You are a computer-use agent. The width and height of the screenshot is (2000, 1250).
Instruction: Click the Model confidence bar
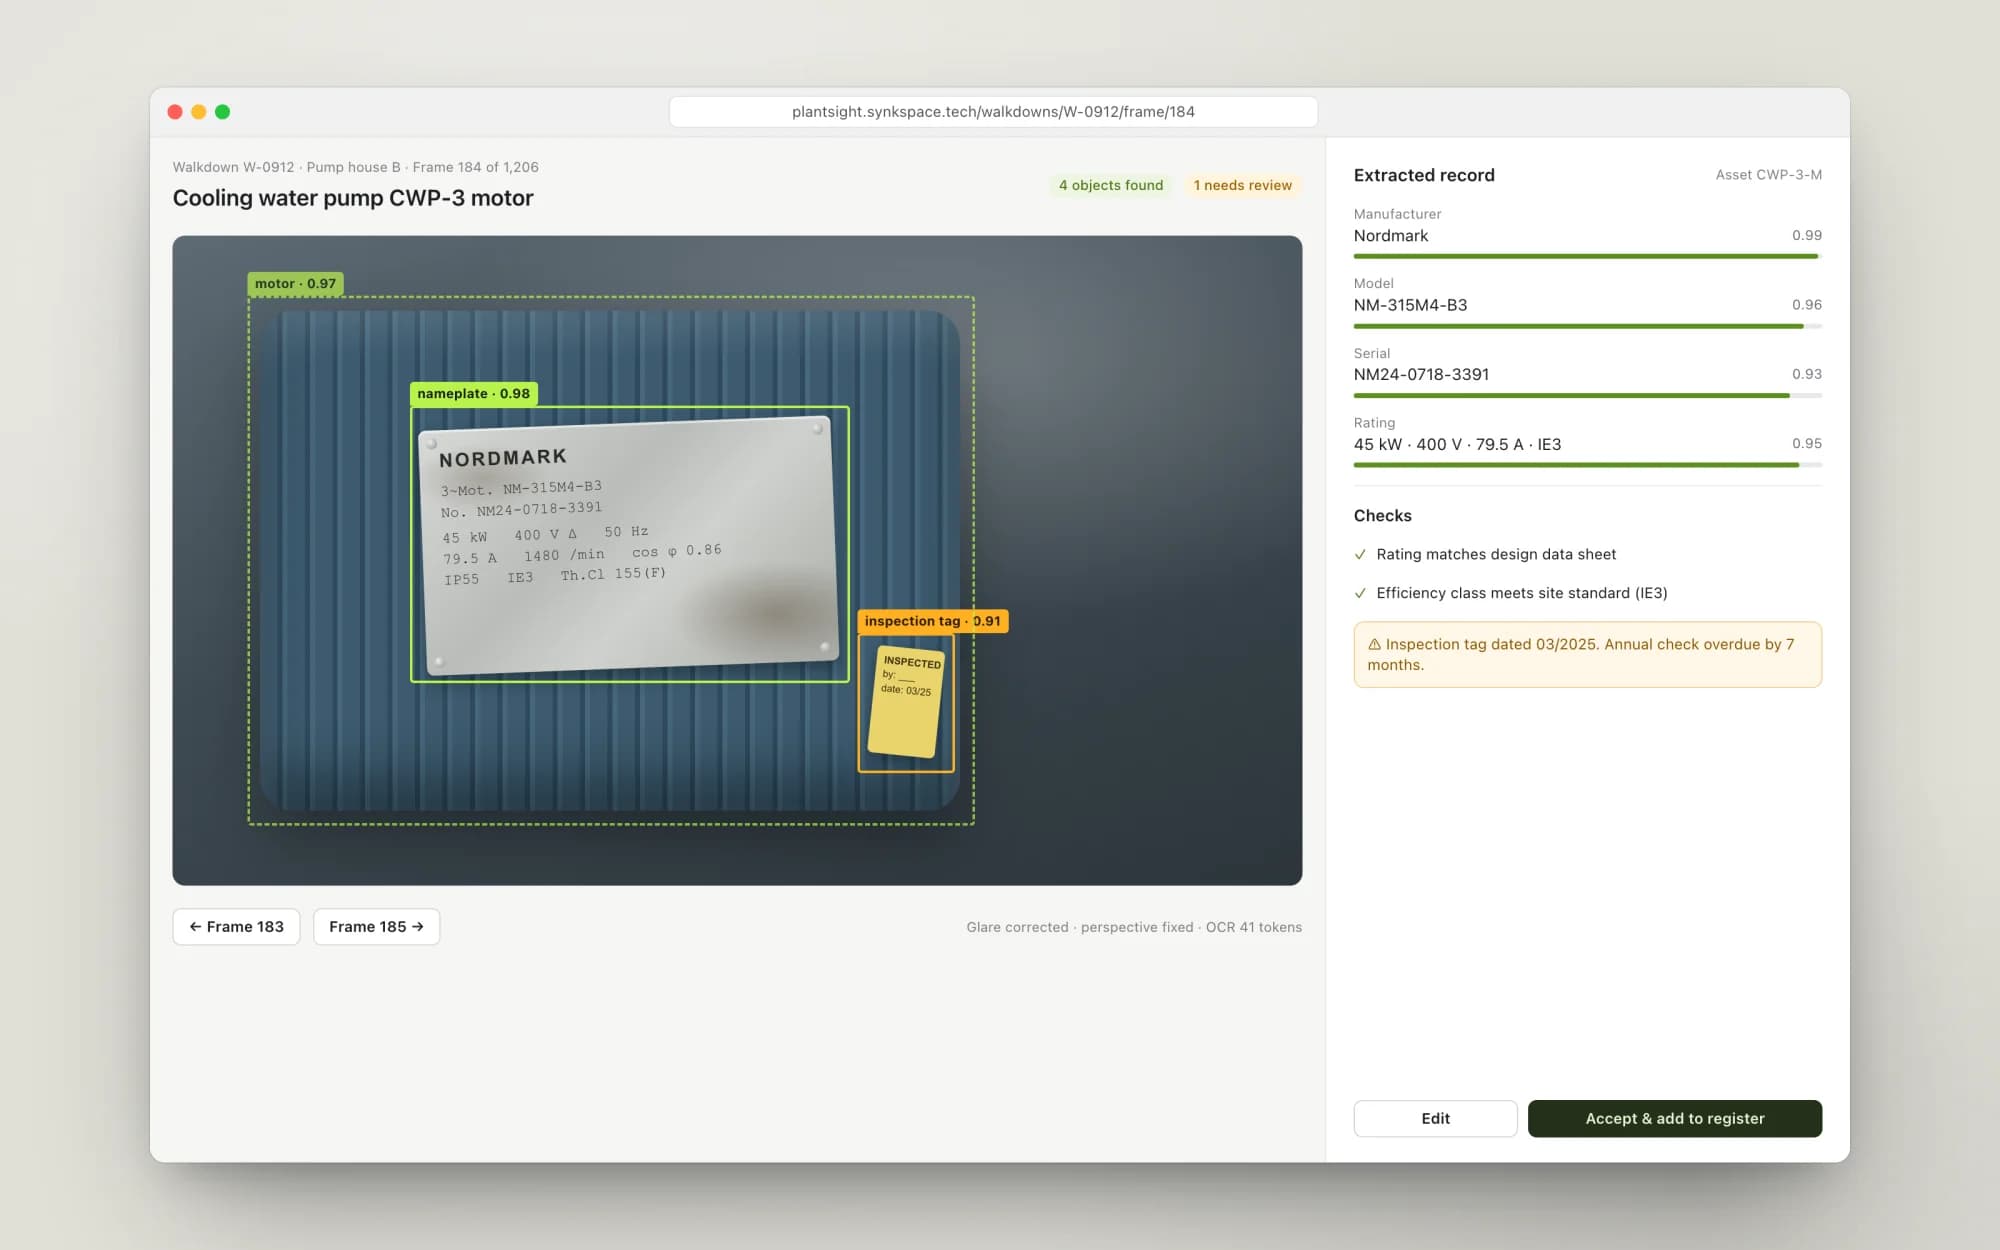coord(1588,326)
